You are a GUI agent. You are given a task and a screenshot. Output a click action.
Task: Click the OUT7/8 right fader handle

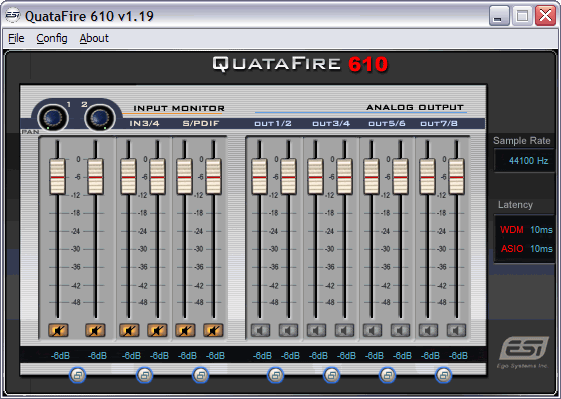(457, 177)
